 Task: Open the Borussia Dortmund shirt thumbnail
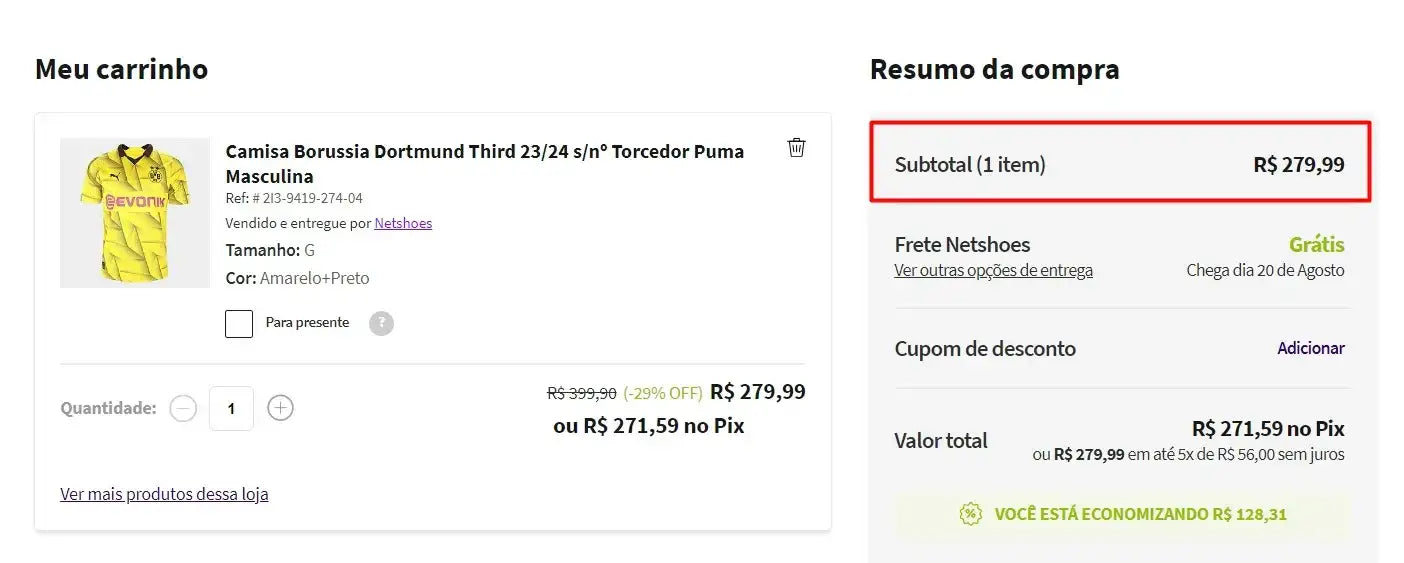coord(135,213)
